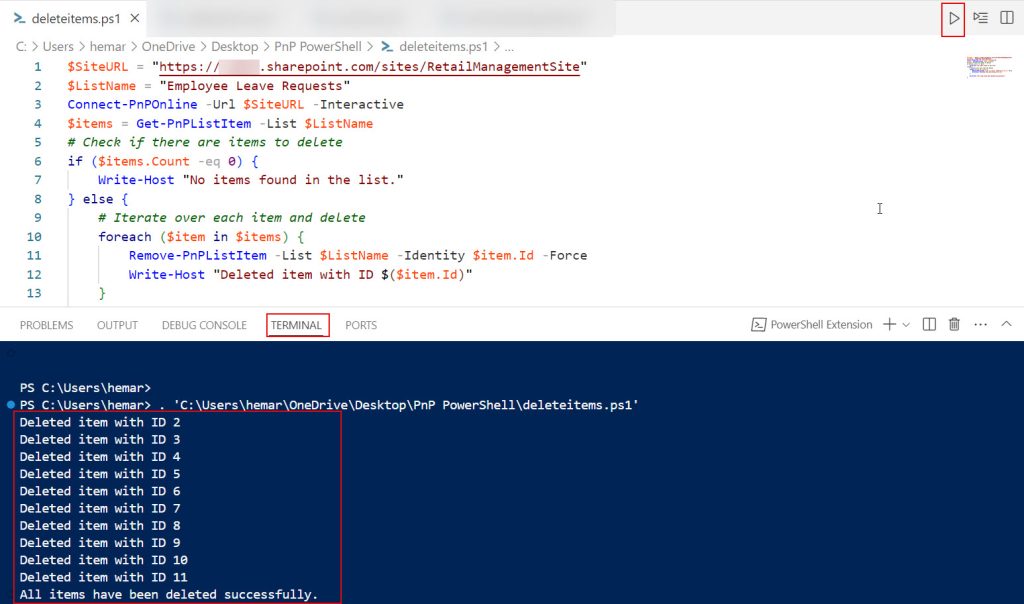Click the Desktop breadcrumb segment

point(234,46)
